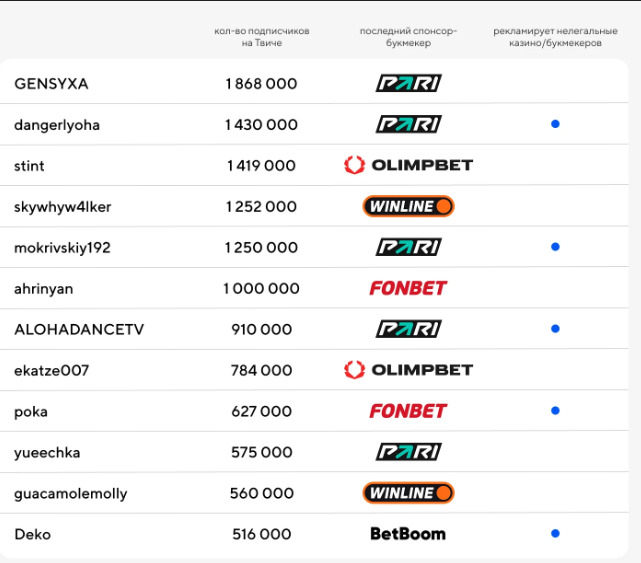Click the blue dot in mokrivskiy192 row

tap(555, 247)
